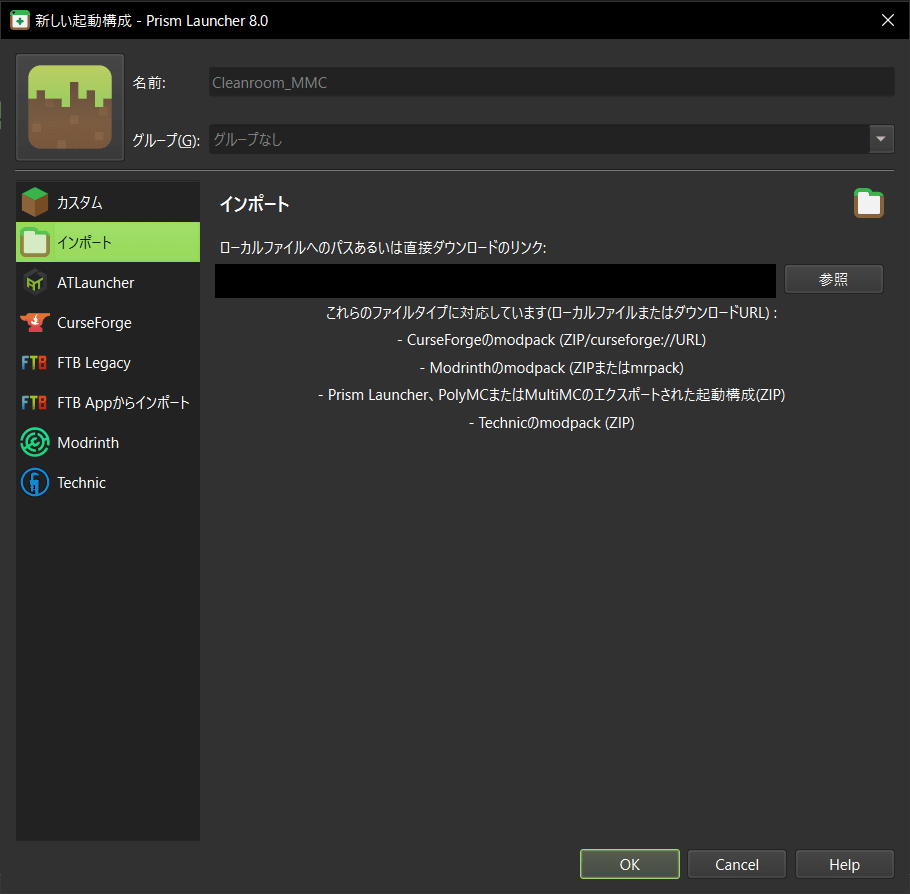Click the 参照 browse button
Screen dimensions: 910x894
click(833, 279)
